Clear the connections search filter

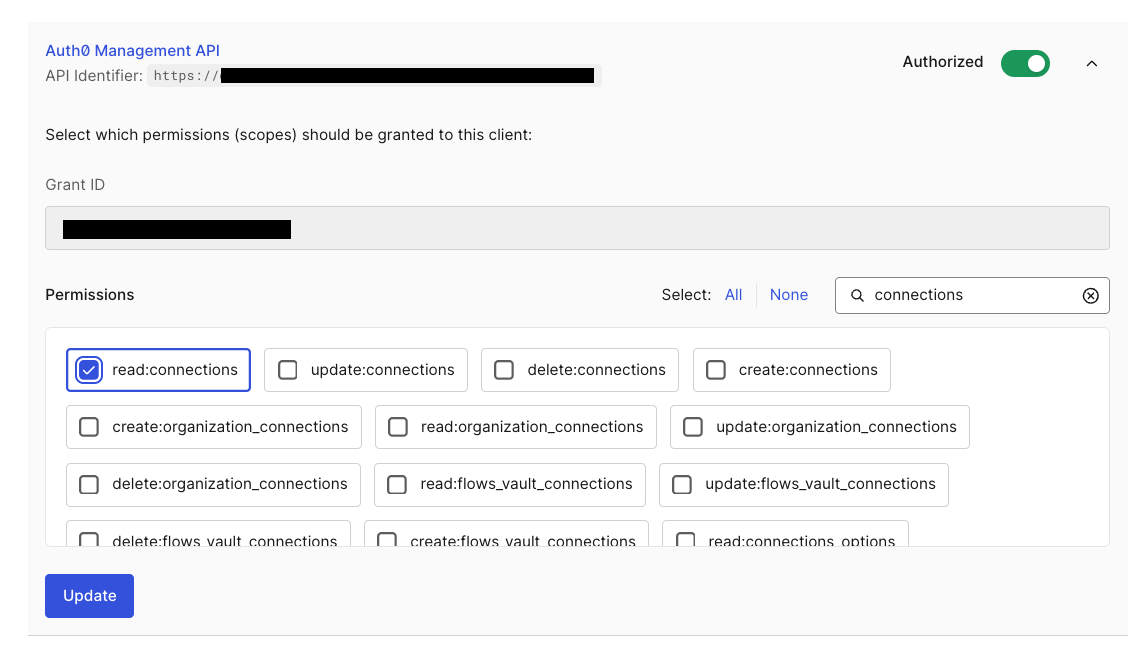1090,296
